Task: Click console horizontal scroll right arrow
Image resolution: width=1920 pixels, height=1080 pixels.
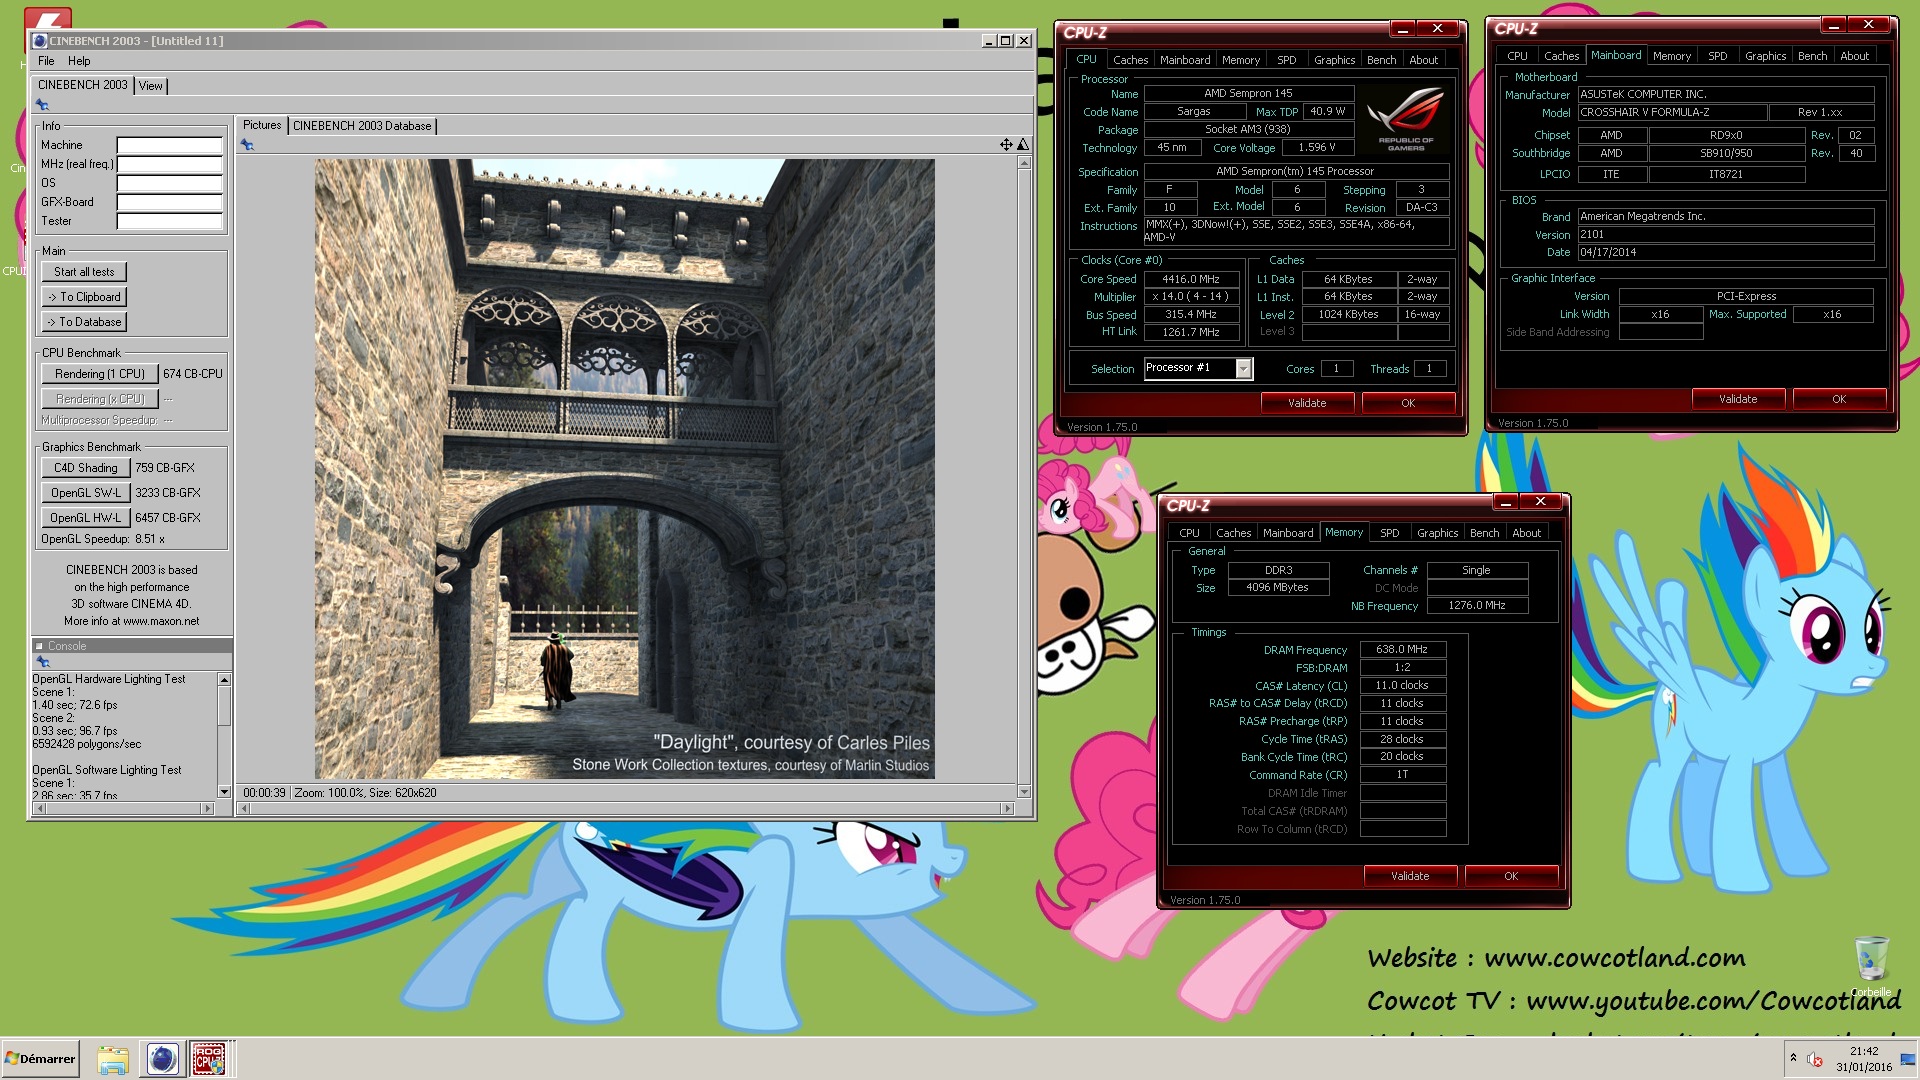Action: (x=208, y=808)
